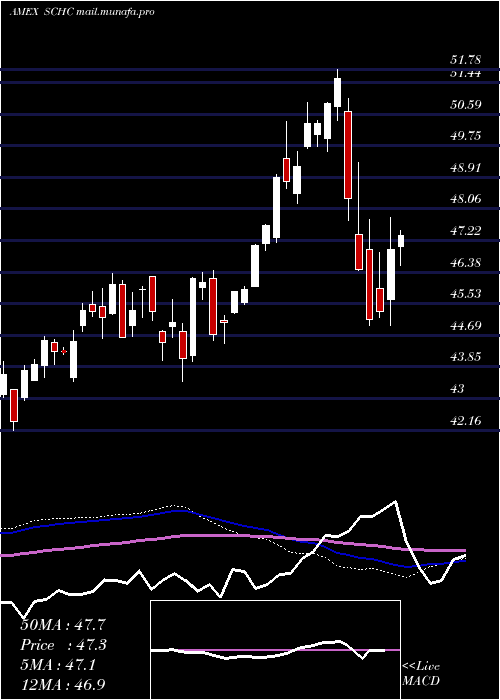Click the tall red candle after the peak

pyautogui.click(x=348, y=154)
